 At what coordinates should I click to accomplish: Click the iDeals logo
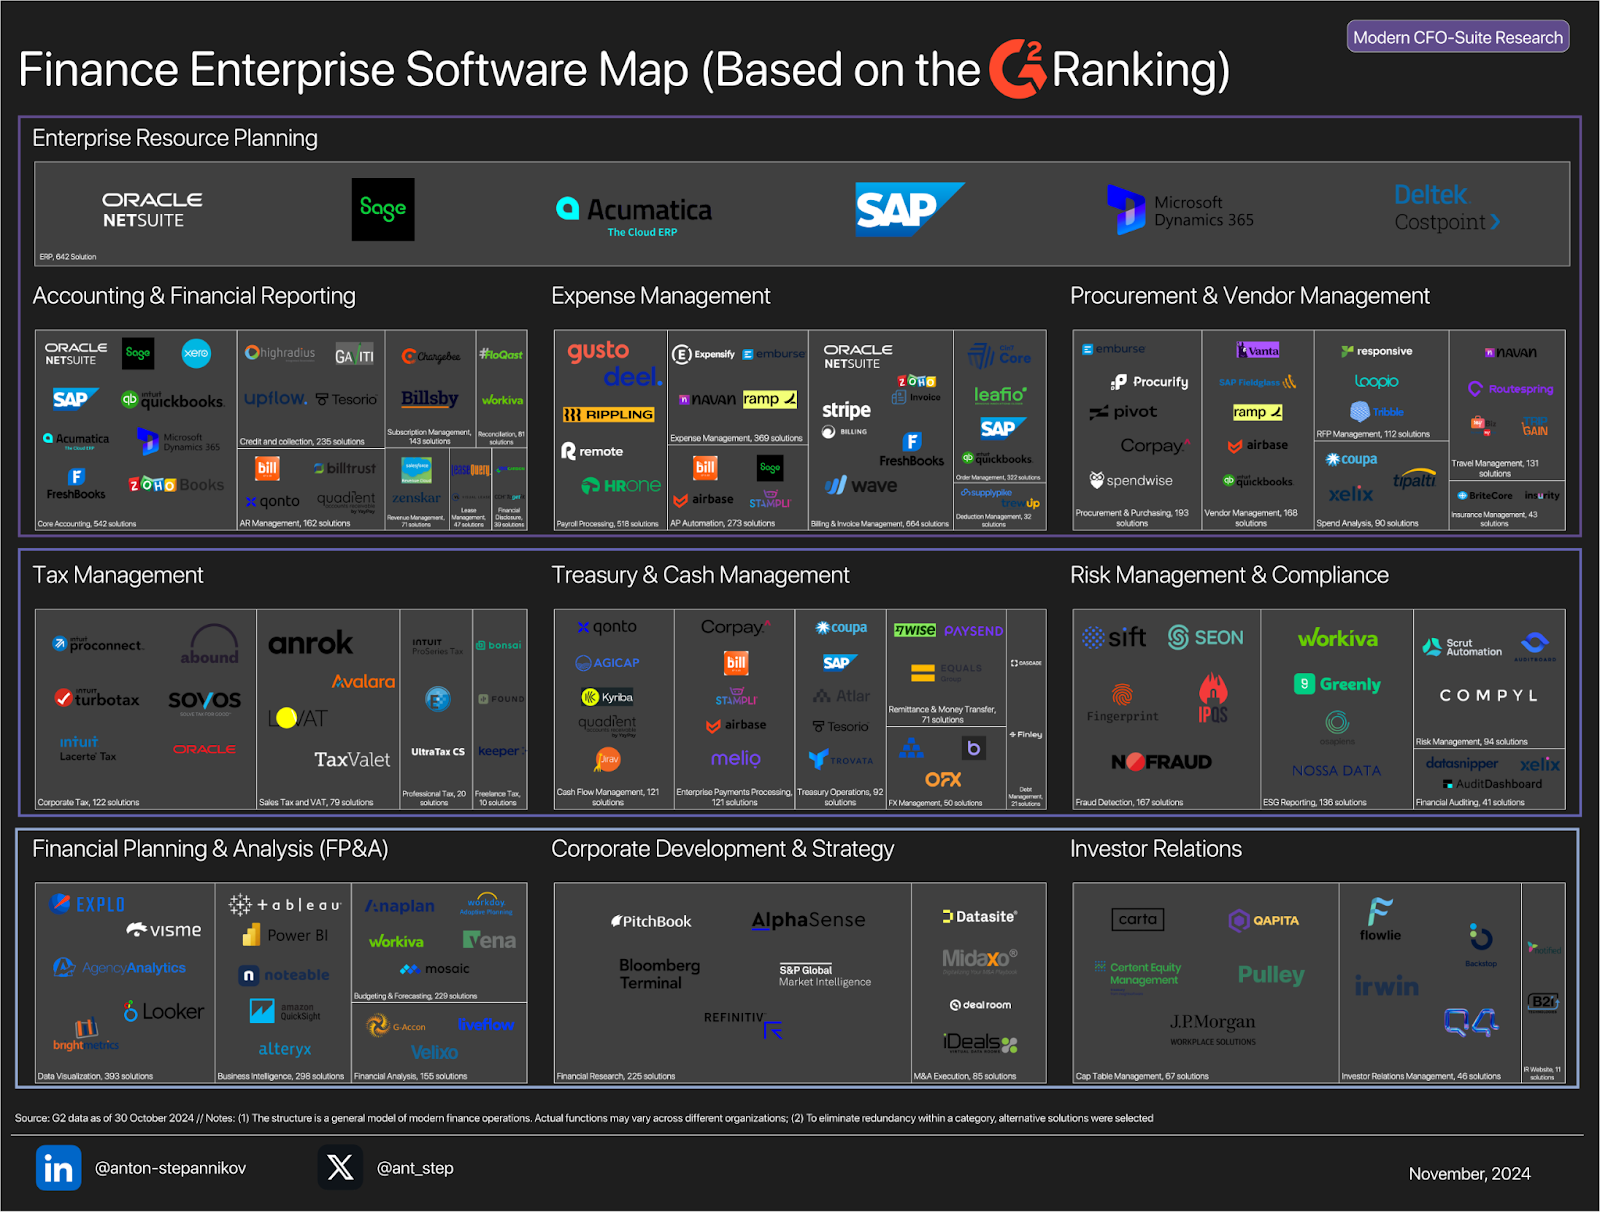(981, 1043)
